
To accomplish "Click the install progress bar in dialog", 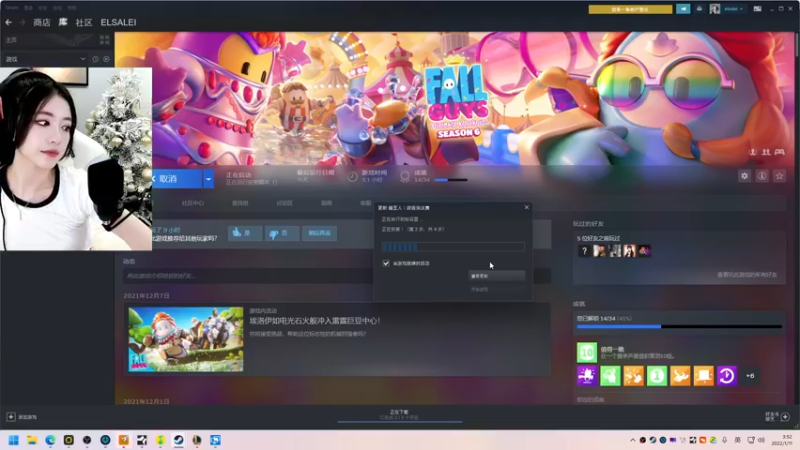I will point(453,247).
